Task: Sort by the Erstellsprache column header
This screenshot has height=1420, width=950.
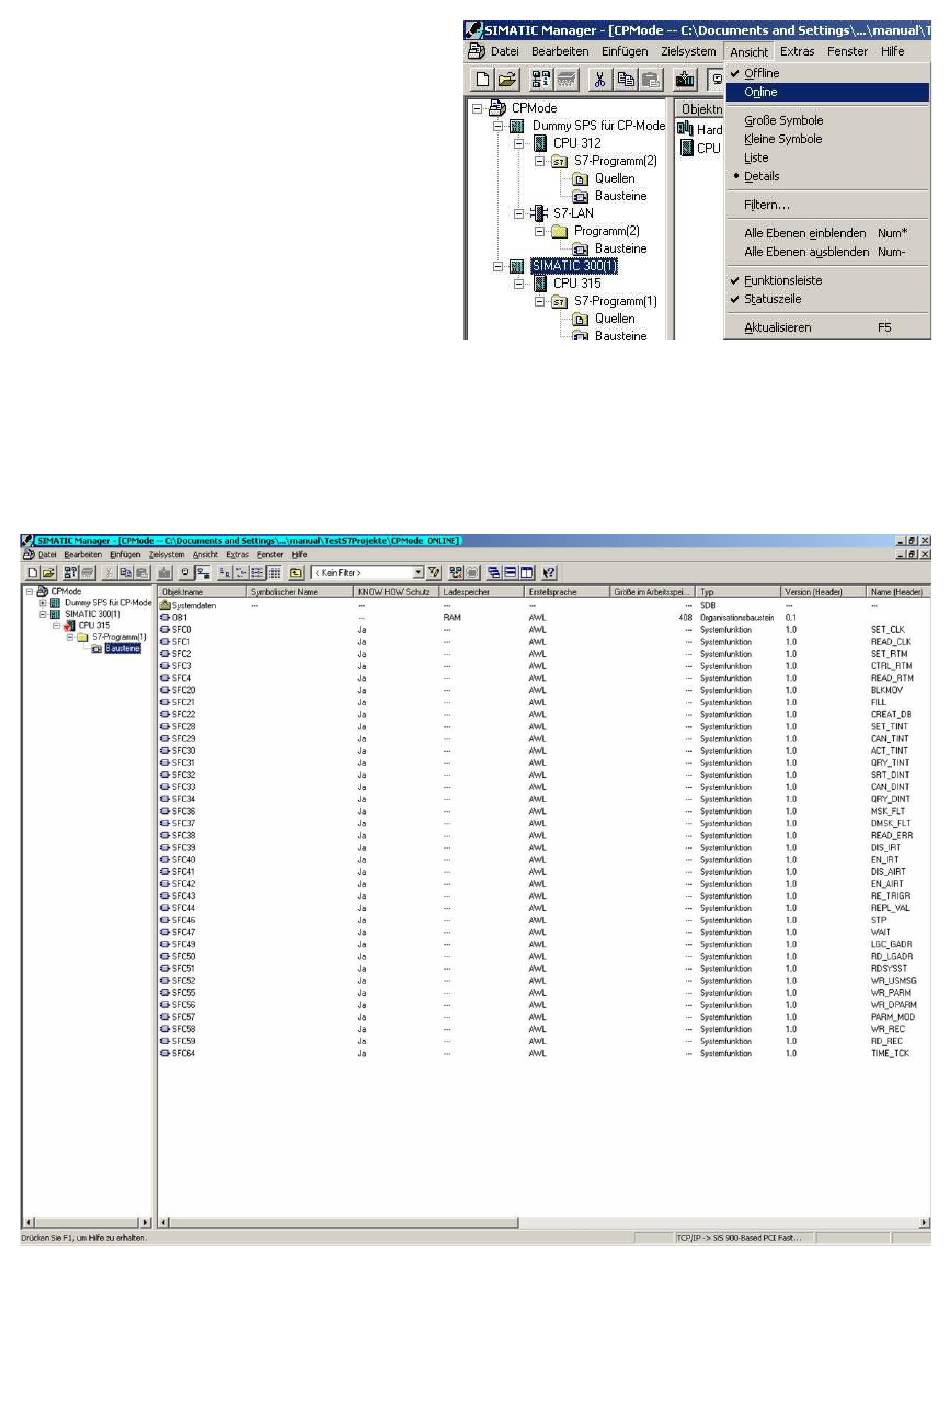Action: point(567,592)
